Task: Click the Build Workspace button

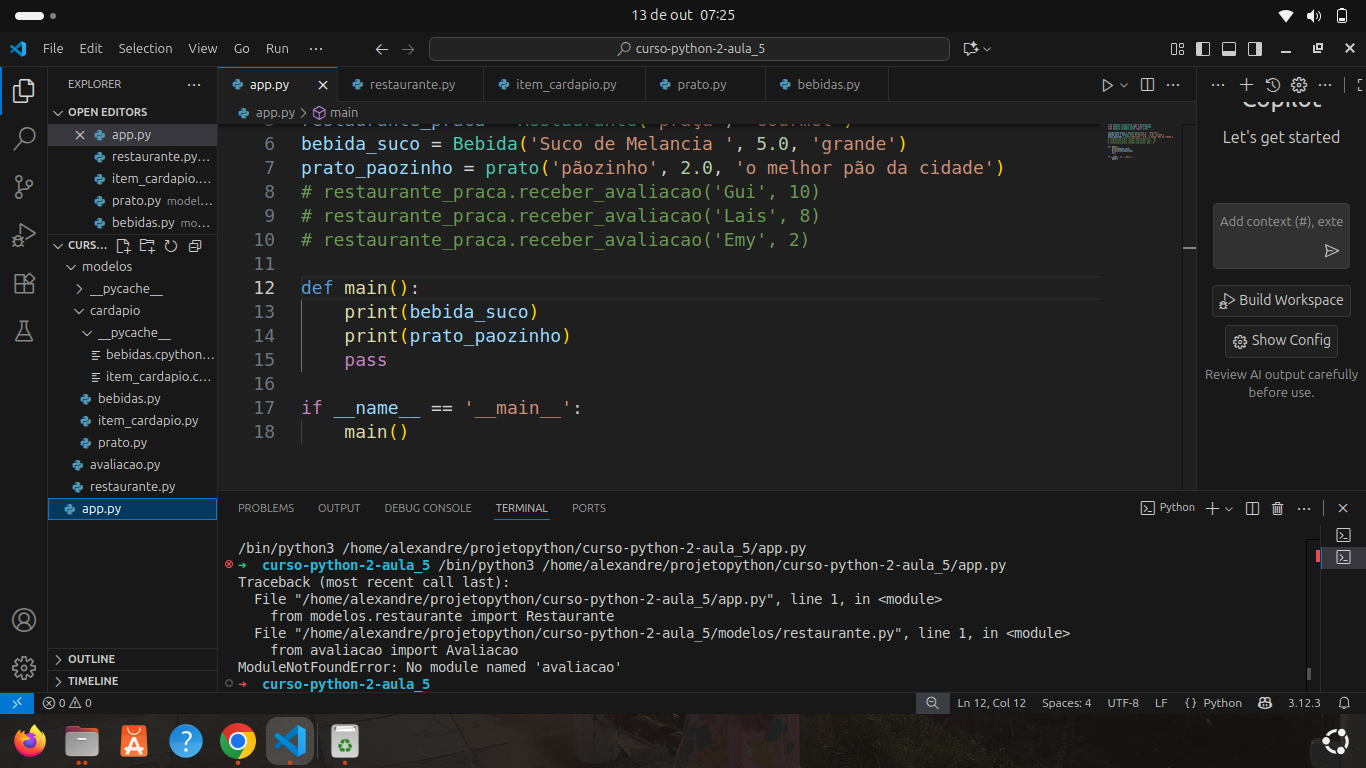Action: pyautogui.click(x=1281, y=300)
